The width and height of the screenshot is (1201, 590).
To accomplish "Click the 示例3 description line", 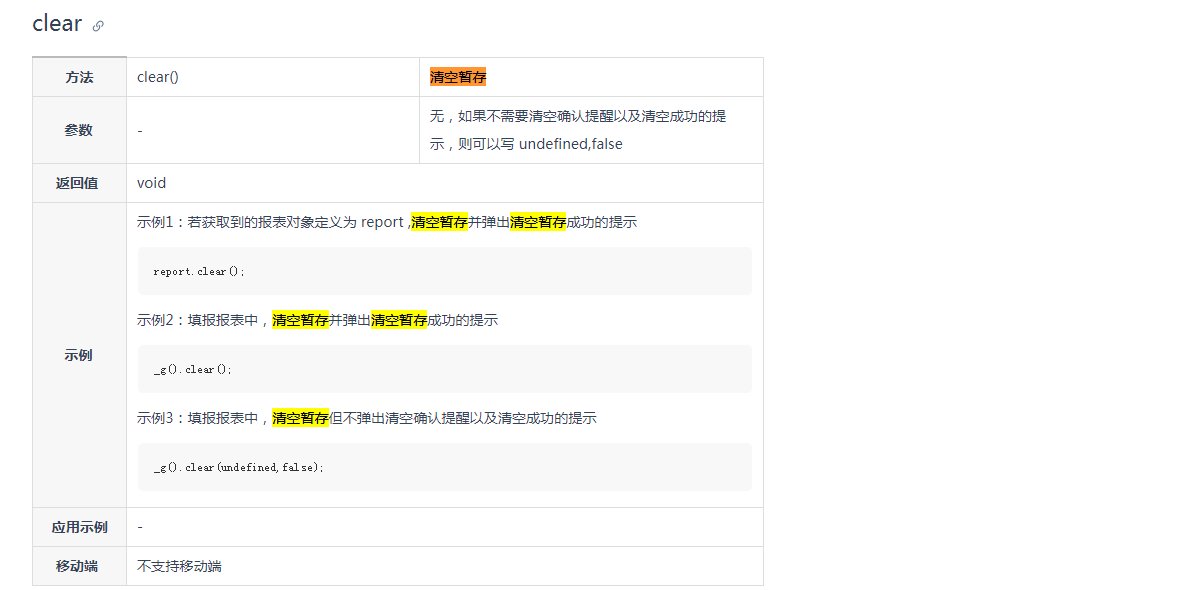I will coord(367,418).
